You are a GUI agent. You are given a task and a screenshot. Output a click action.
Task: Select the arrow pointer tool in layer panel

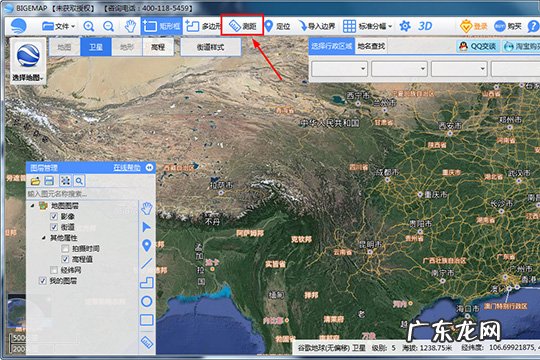(147, 227)
